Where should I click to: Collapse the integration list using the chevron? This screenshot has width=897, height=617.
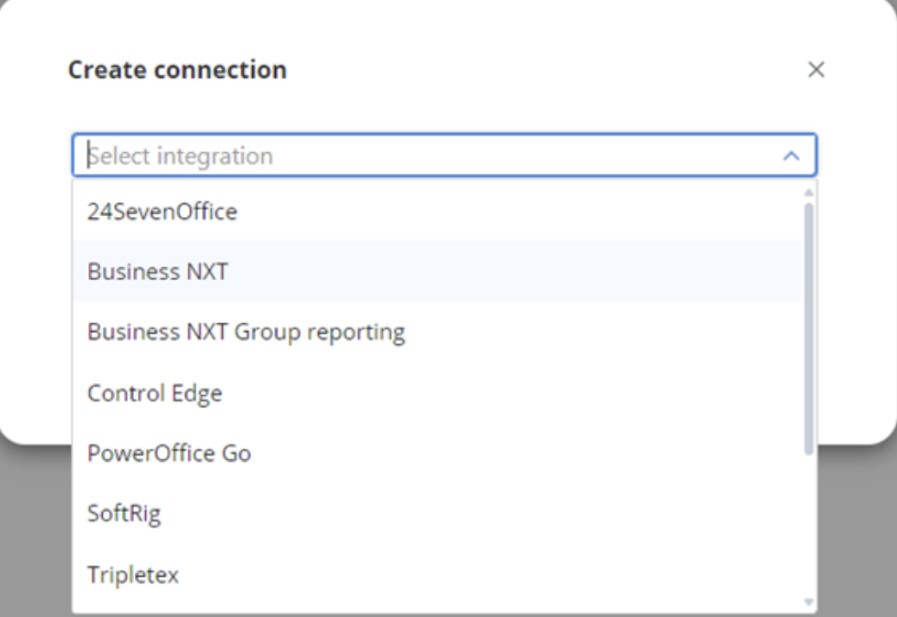point(791,156)
